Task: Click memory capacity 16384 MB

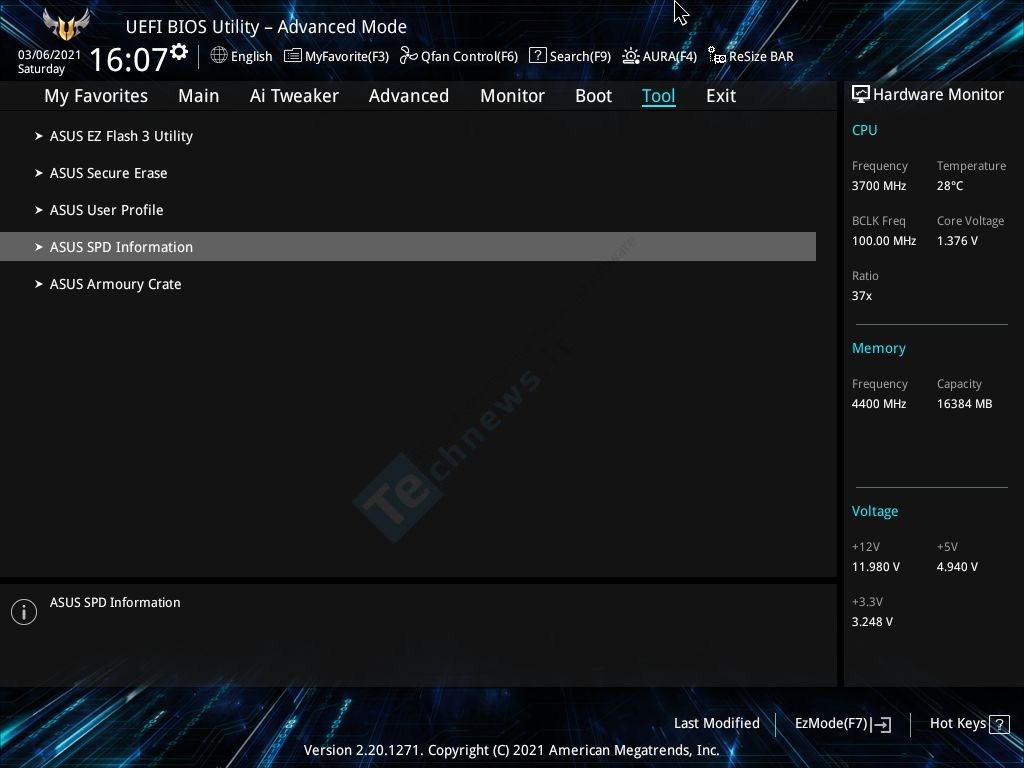Action: point(965,404)
